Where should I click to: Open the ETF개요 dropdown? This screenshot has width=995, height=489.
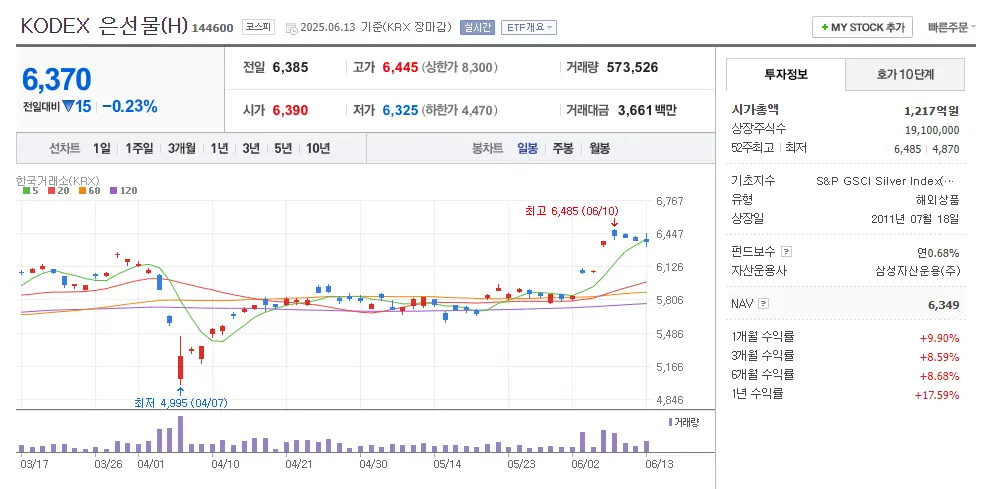pos(529,28)
